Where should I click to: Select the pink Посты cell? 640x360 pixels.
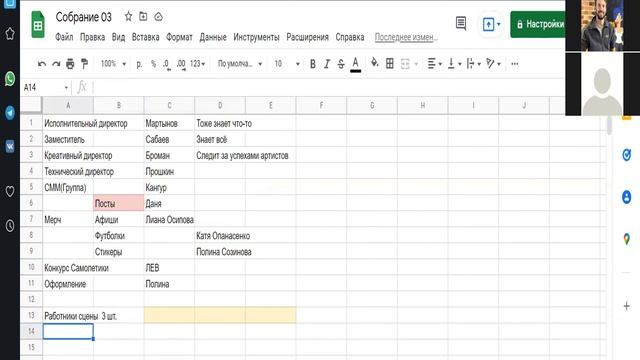119,203
